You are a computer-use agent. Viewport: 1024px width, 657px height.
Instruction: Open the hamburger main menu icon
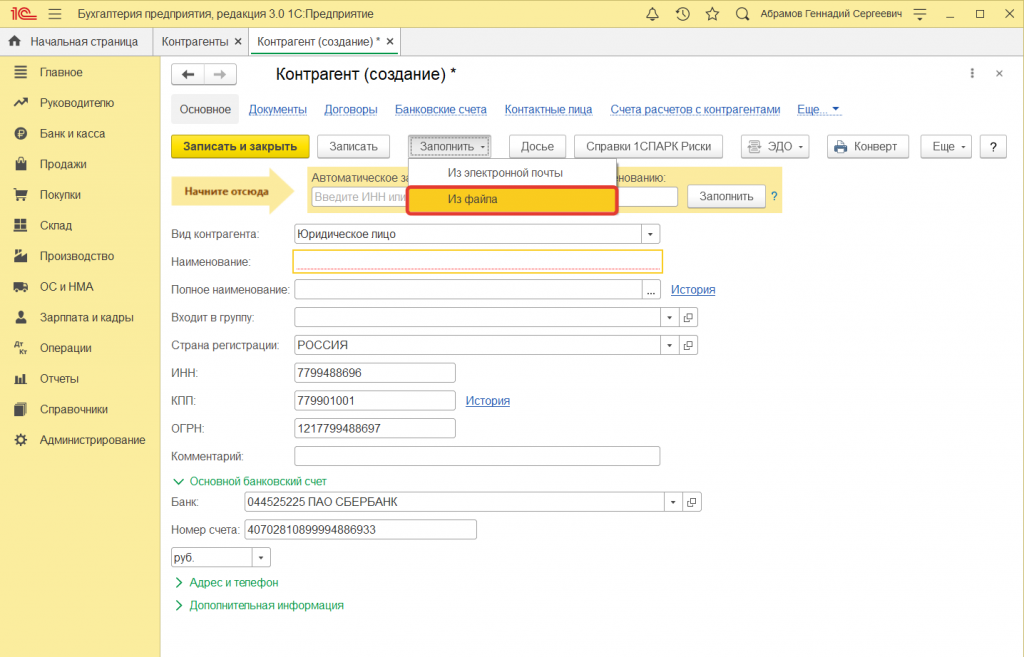(x=54, y=14)
